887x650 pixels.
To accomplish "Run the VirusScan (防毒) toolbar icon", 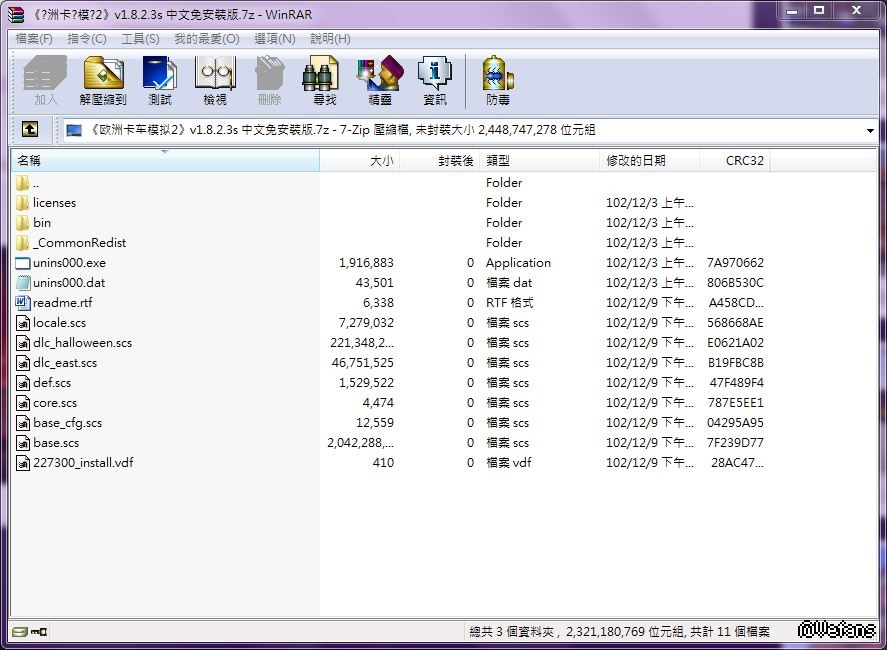I will 497,80.
